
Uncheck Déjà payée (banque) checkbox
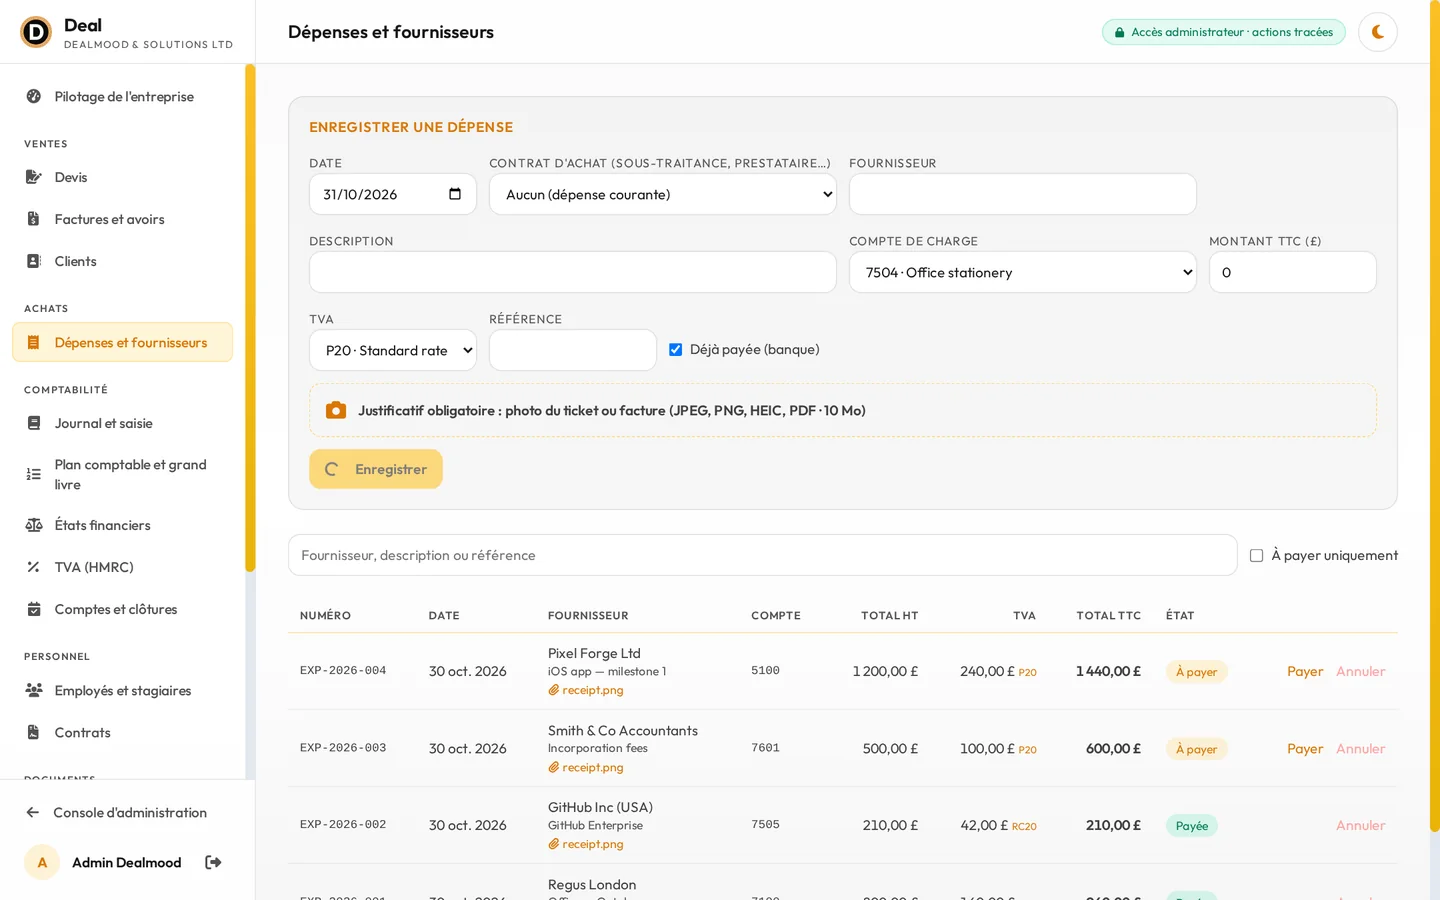pyautogui.click(x=676, y=349)
